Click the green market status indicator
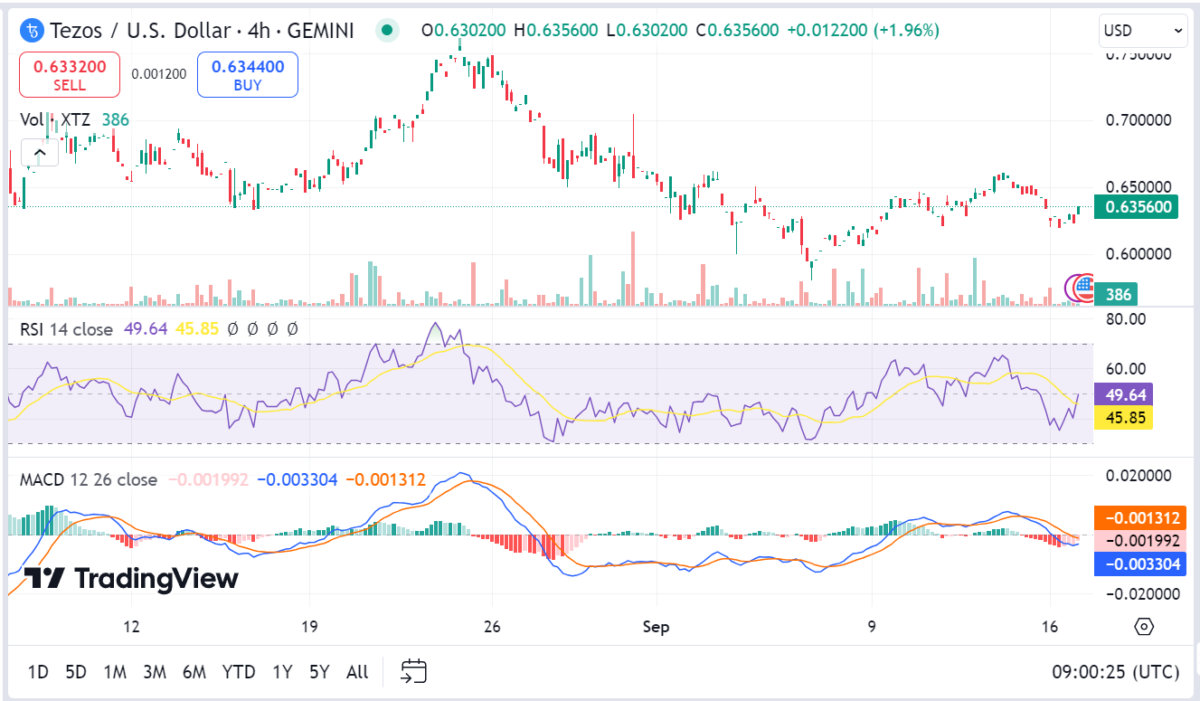Screen dimensions: 1200x701 (x=387, y=30)
